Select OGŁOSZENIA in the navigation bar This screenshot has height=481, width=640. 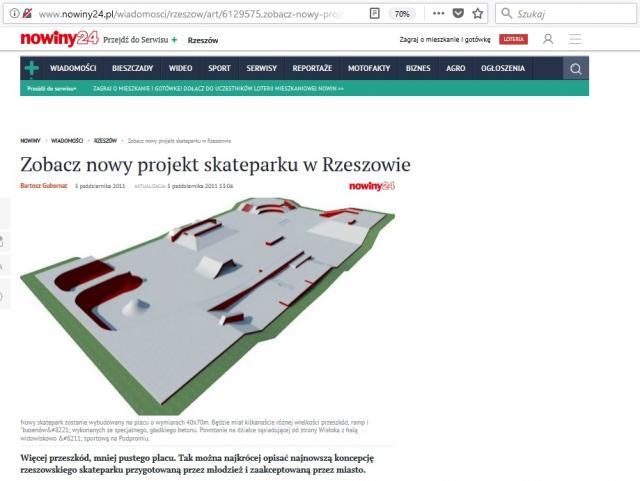tap(502, 68)
